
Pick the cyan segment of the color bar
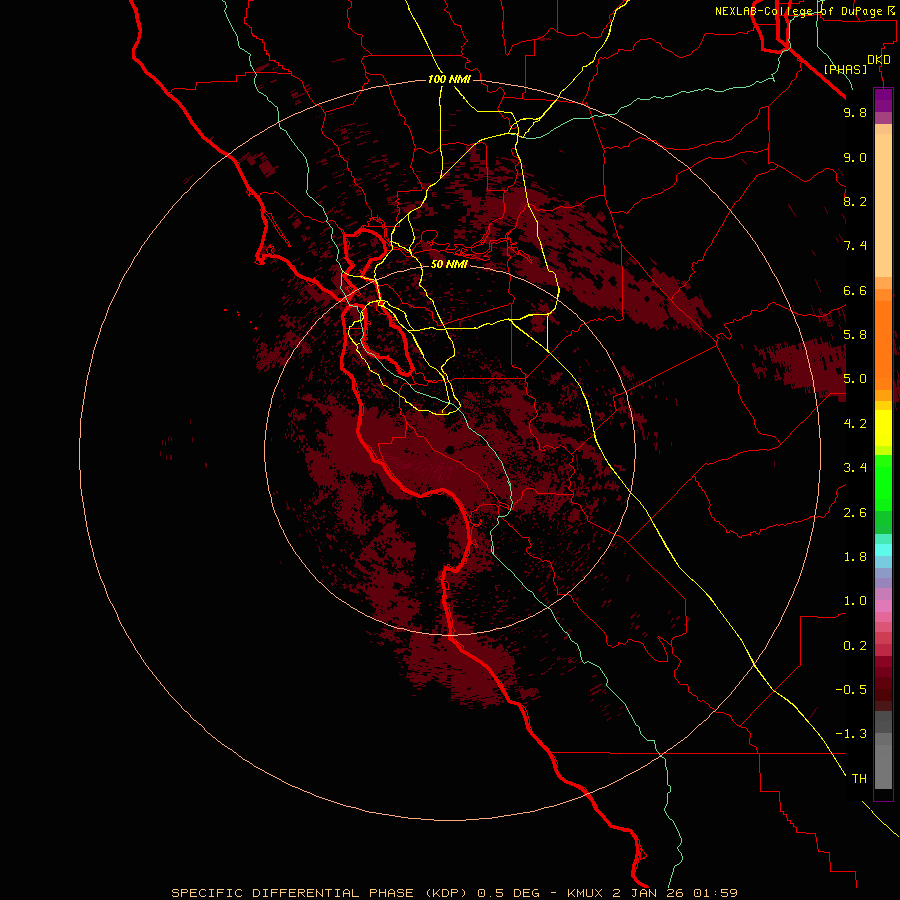point(883,550)
